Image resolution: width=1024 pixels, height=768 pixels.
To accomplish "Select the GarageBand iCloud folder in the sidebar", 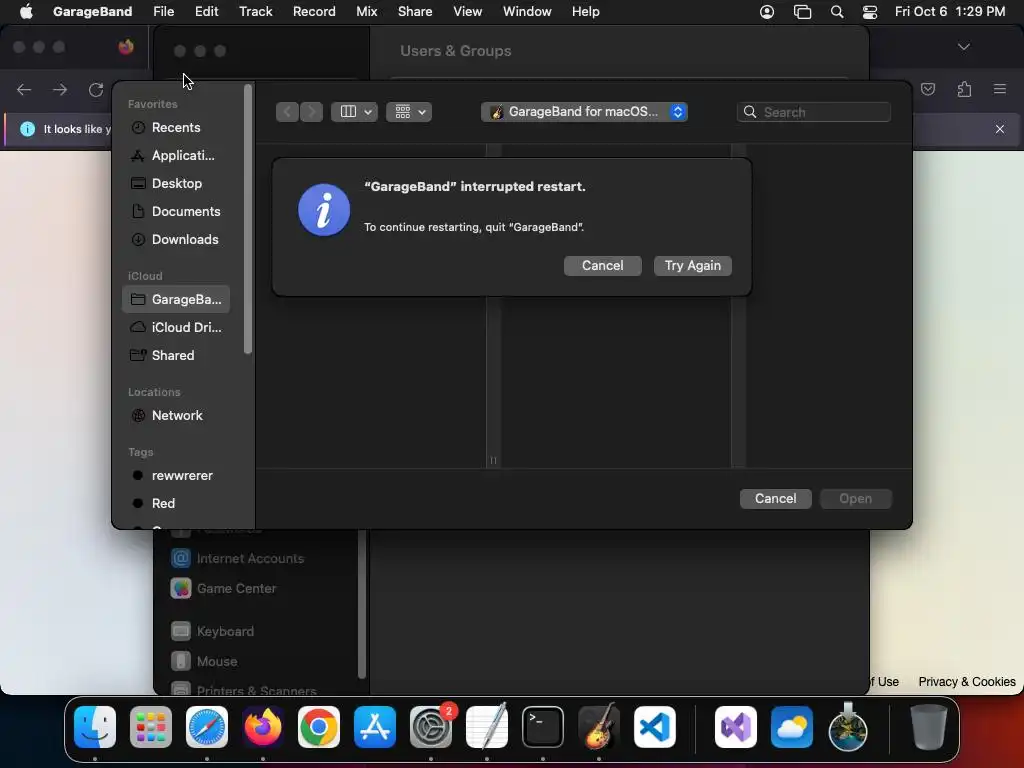I will pos(175,300).
